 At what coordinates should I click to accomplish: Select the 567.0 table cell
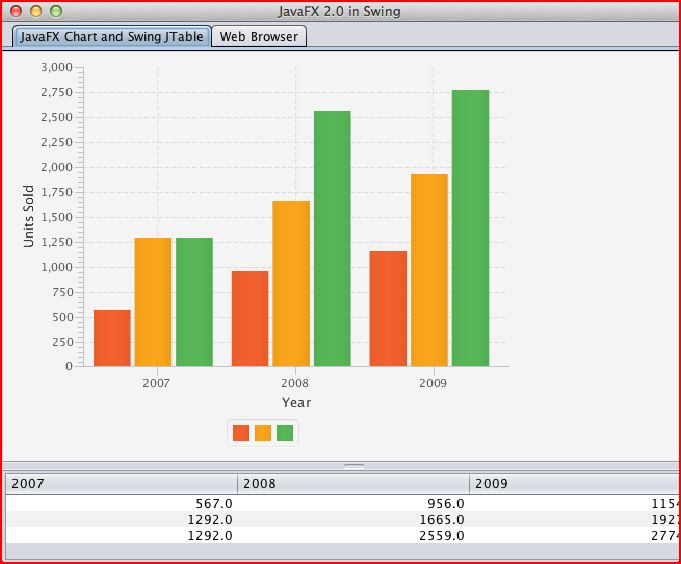[x=121, y=504]
